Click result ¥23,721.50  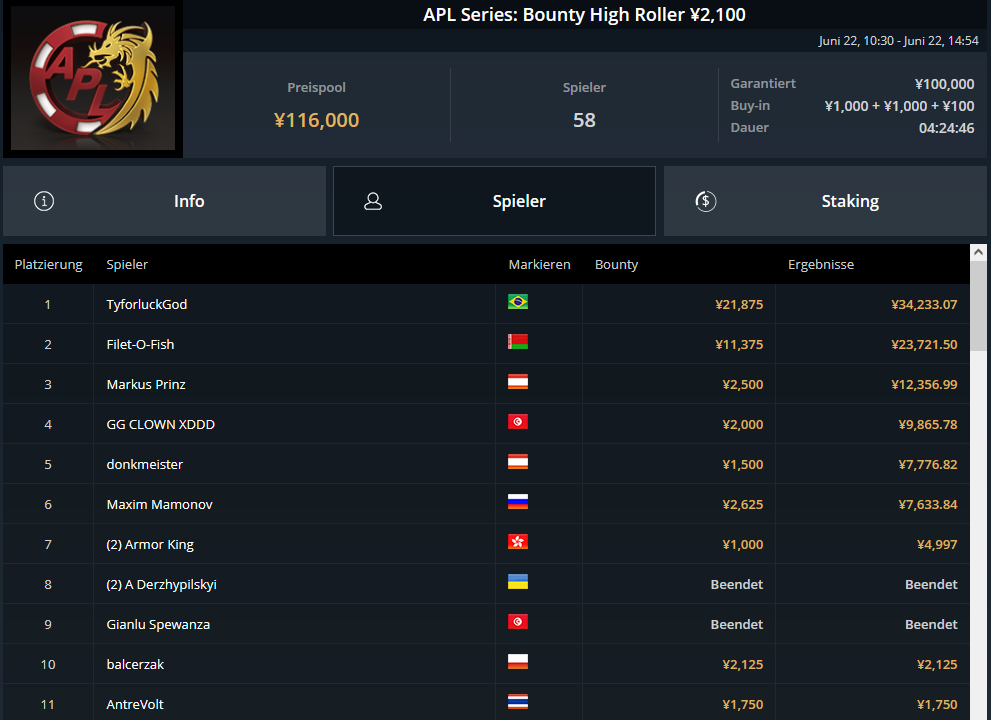(924, 344)
